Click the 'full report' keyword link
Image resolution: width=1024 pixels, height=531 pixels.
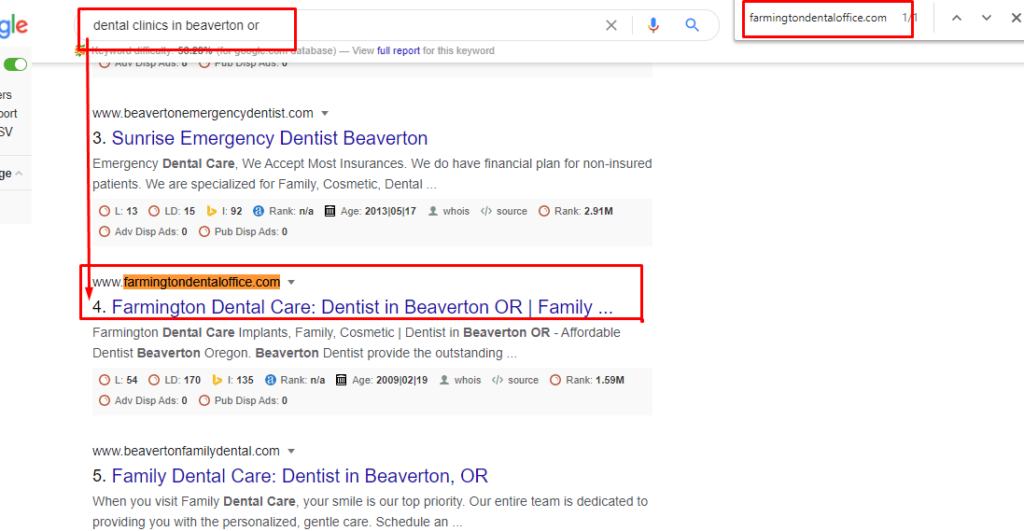tap(398, 50)
